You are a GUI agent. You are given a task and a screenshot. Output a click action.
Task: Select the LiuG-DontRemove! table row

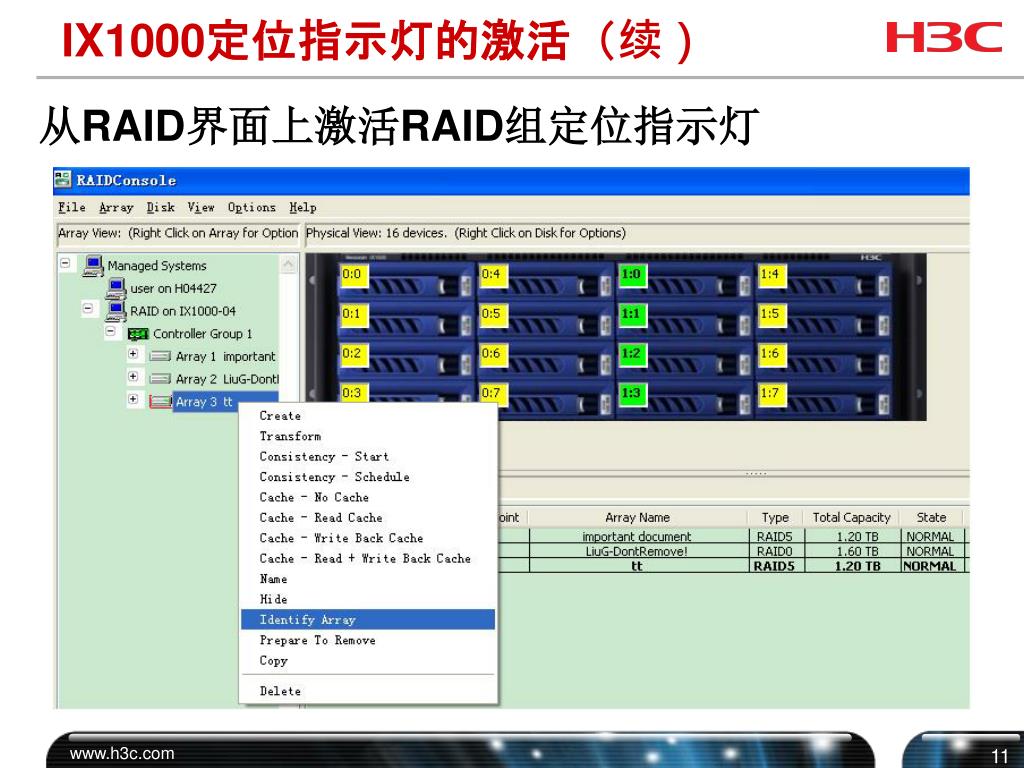[x=733, y=551]
